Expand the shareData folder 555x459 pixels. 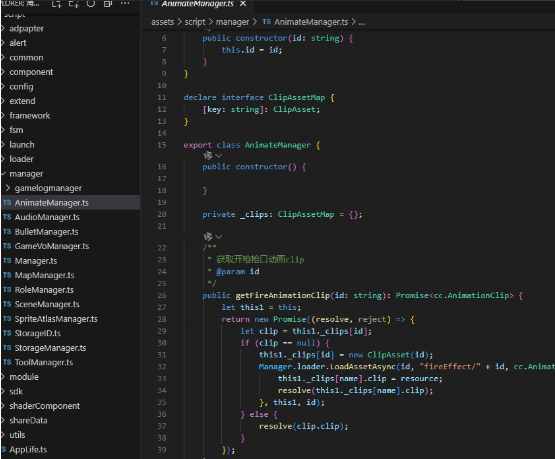point(28,420)
